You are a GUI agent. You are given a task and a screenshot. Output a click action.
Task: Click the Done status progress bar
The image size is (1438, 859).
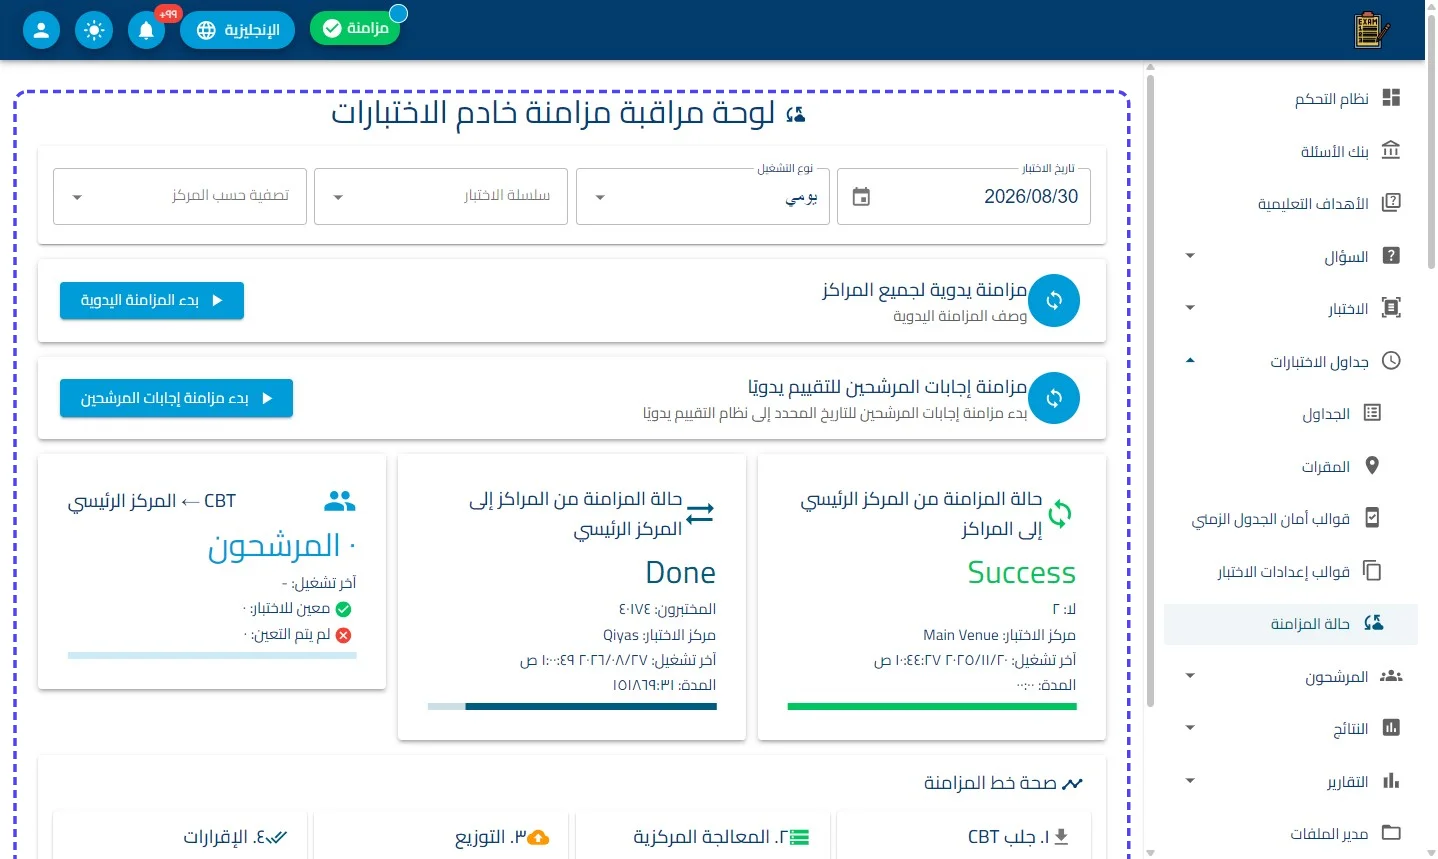pyautogui.click(x=572, y=707)
